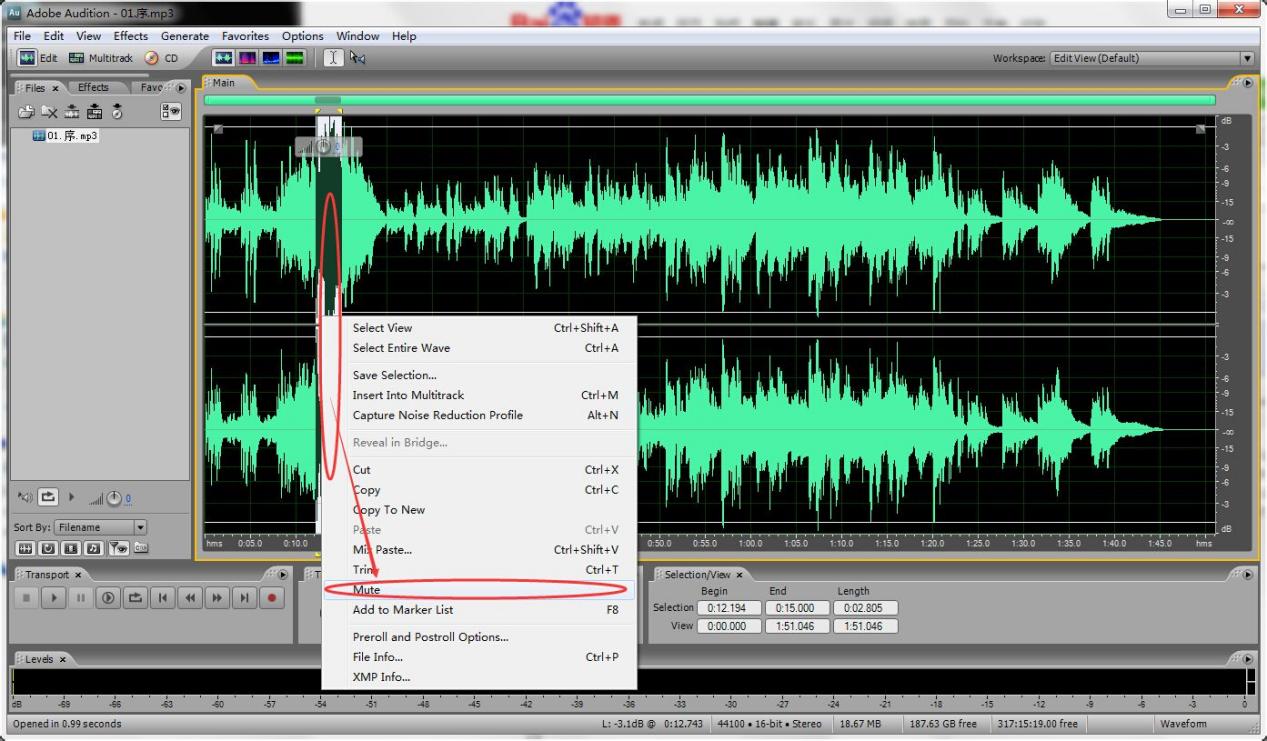This screenshot has height=741, width=1267.
Task: Click Import File icon in Files panel
Action: (27, 112)
